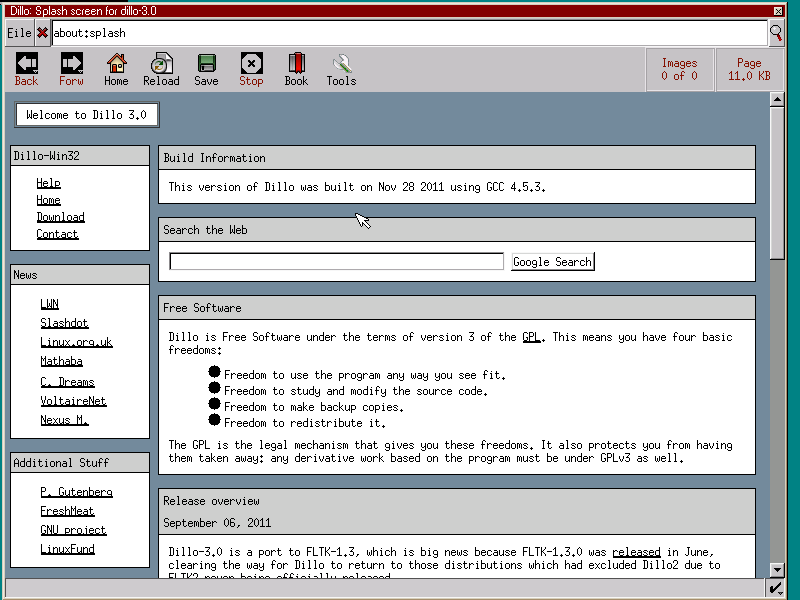Click the magnifier search icon beside URL bar

click(x=776, y=33)
